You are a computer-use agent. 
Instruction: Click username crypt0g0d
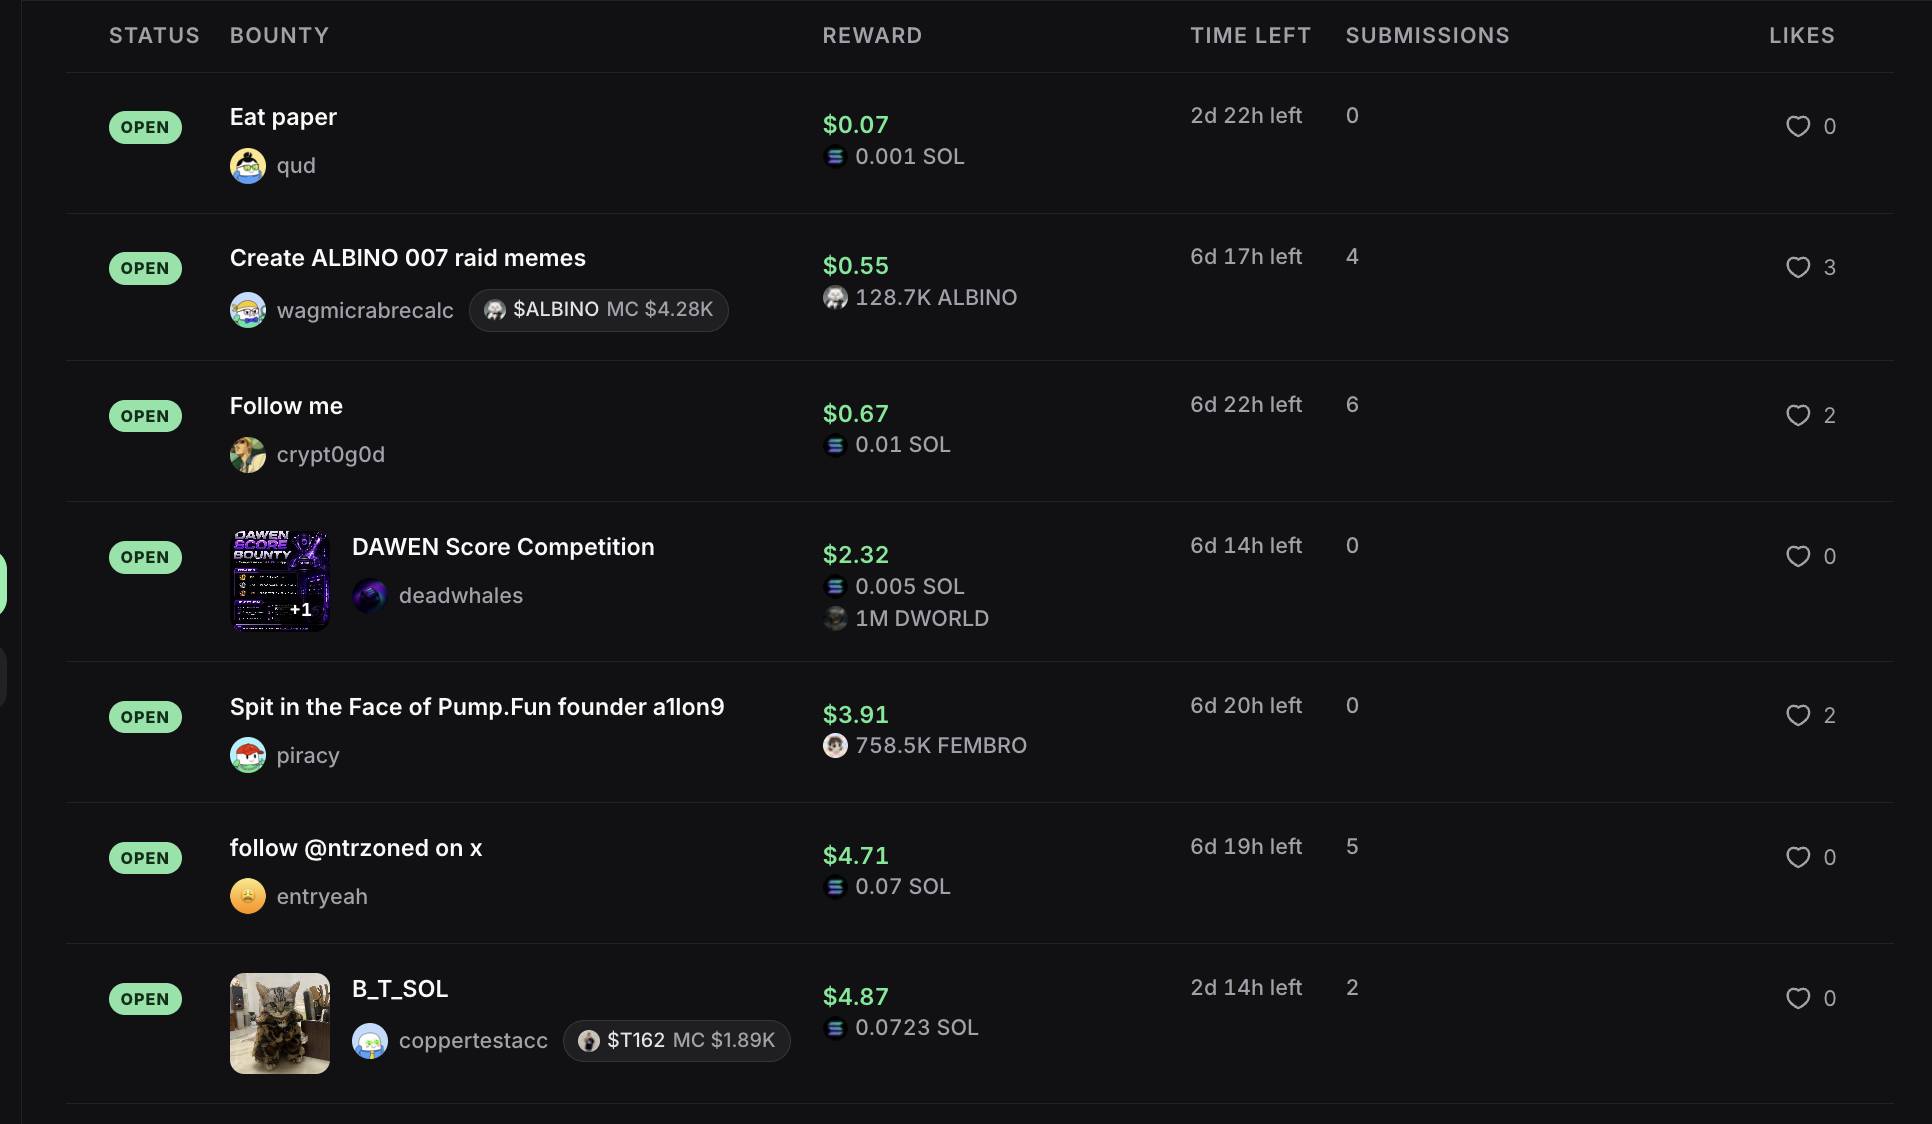pos(331,455)
